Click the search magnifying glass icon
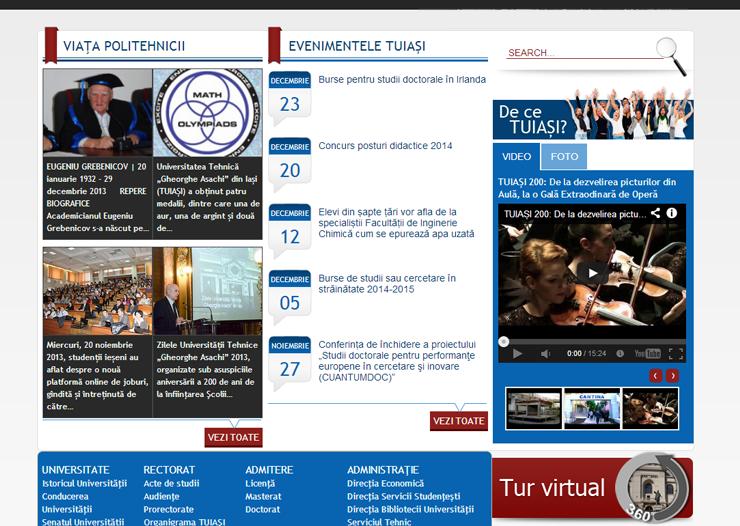Viewport: 740px width, 526px height. 671,56
